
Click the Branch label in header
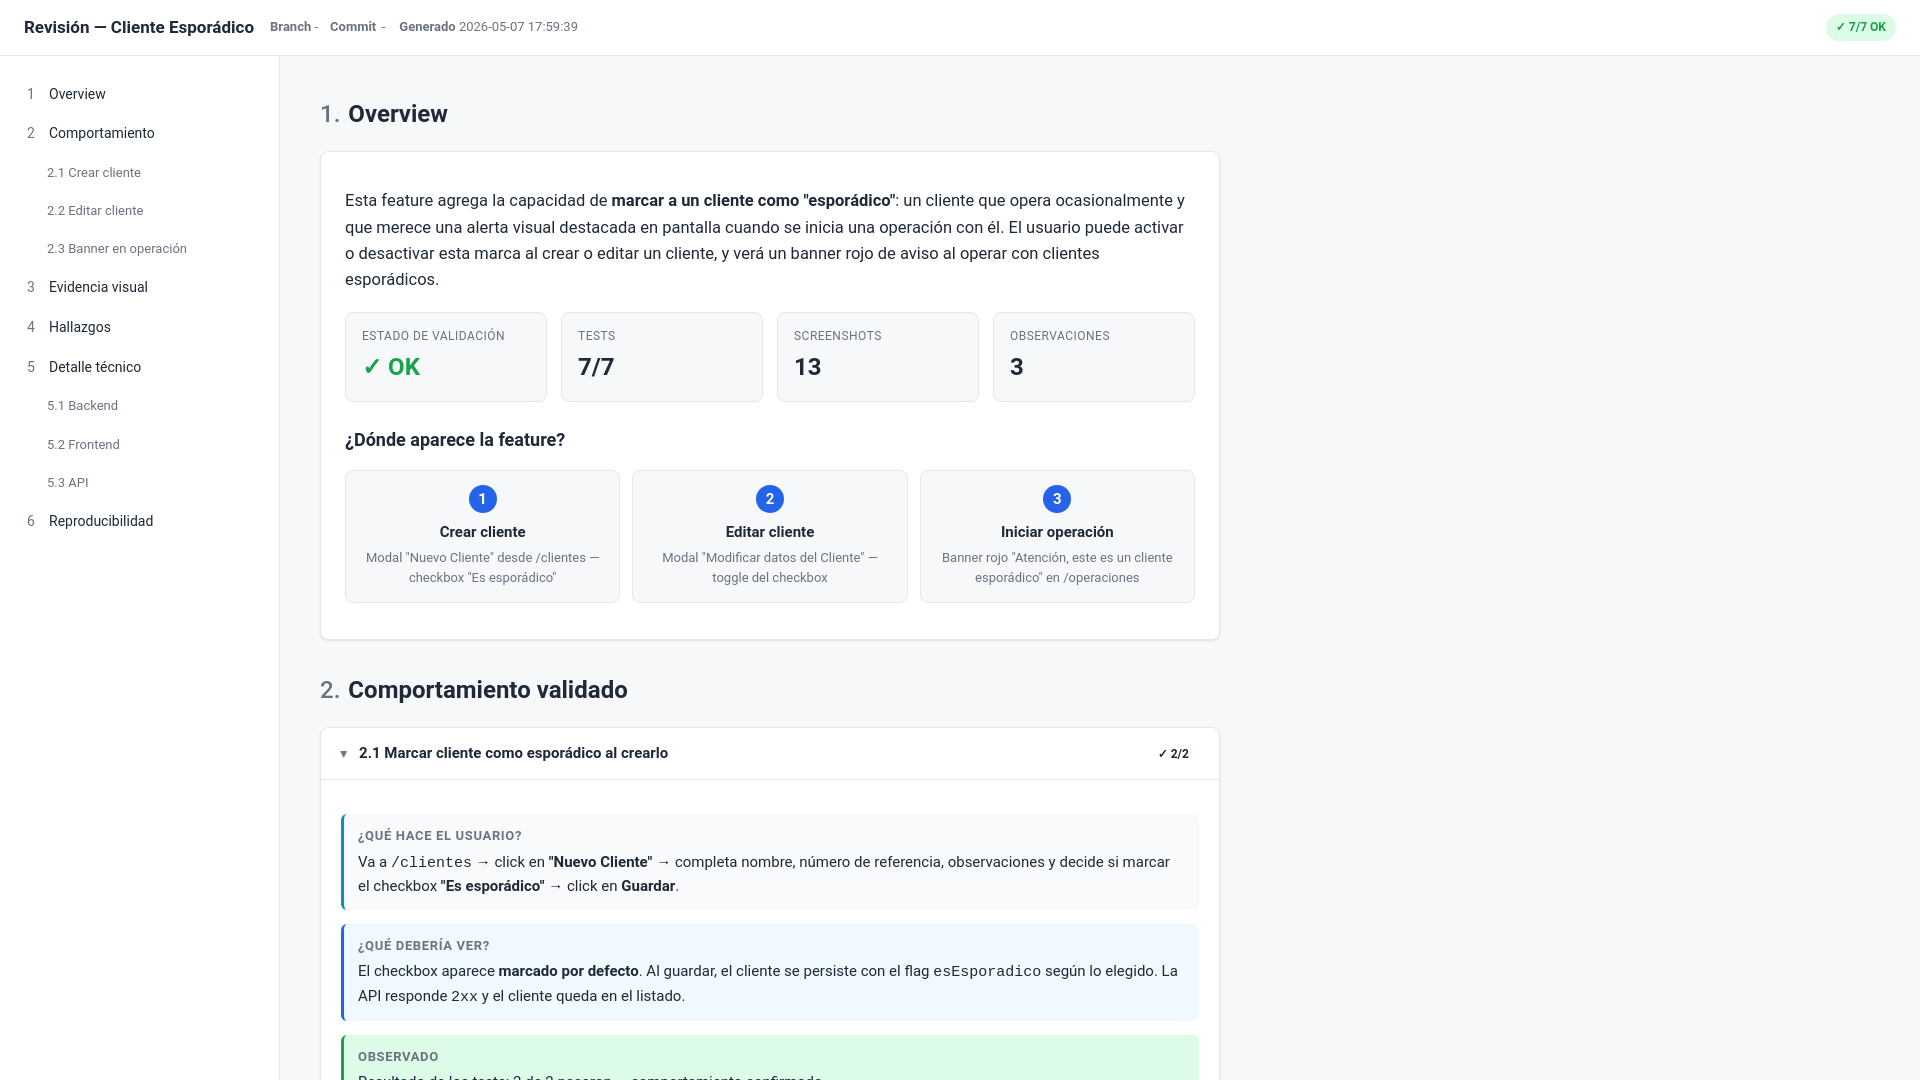click(291, 27)
